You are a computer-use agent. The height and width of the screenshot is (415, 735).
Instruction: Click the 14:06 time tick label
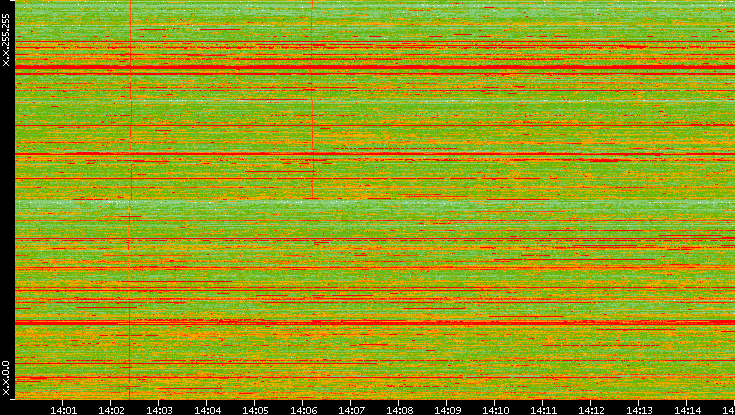[x=303, y=411]
